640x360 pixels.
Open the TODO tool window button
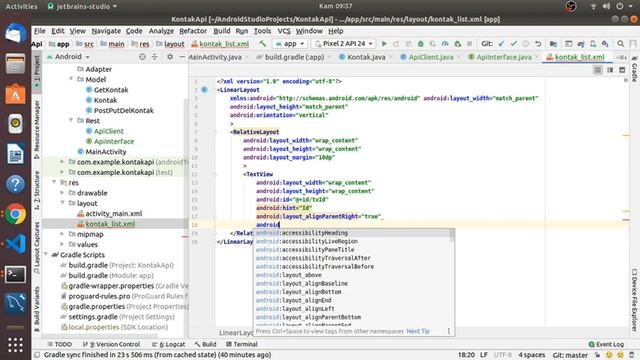point(59,344)
